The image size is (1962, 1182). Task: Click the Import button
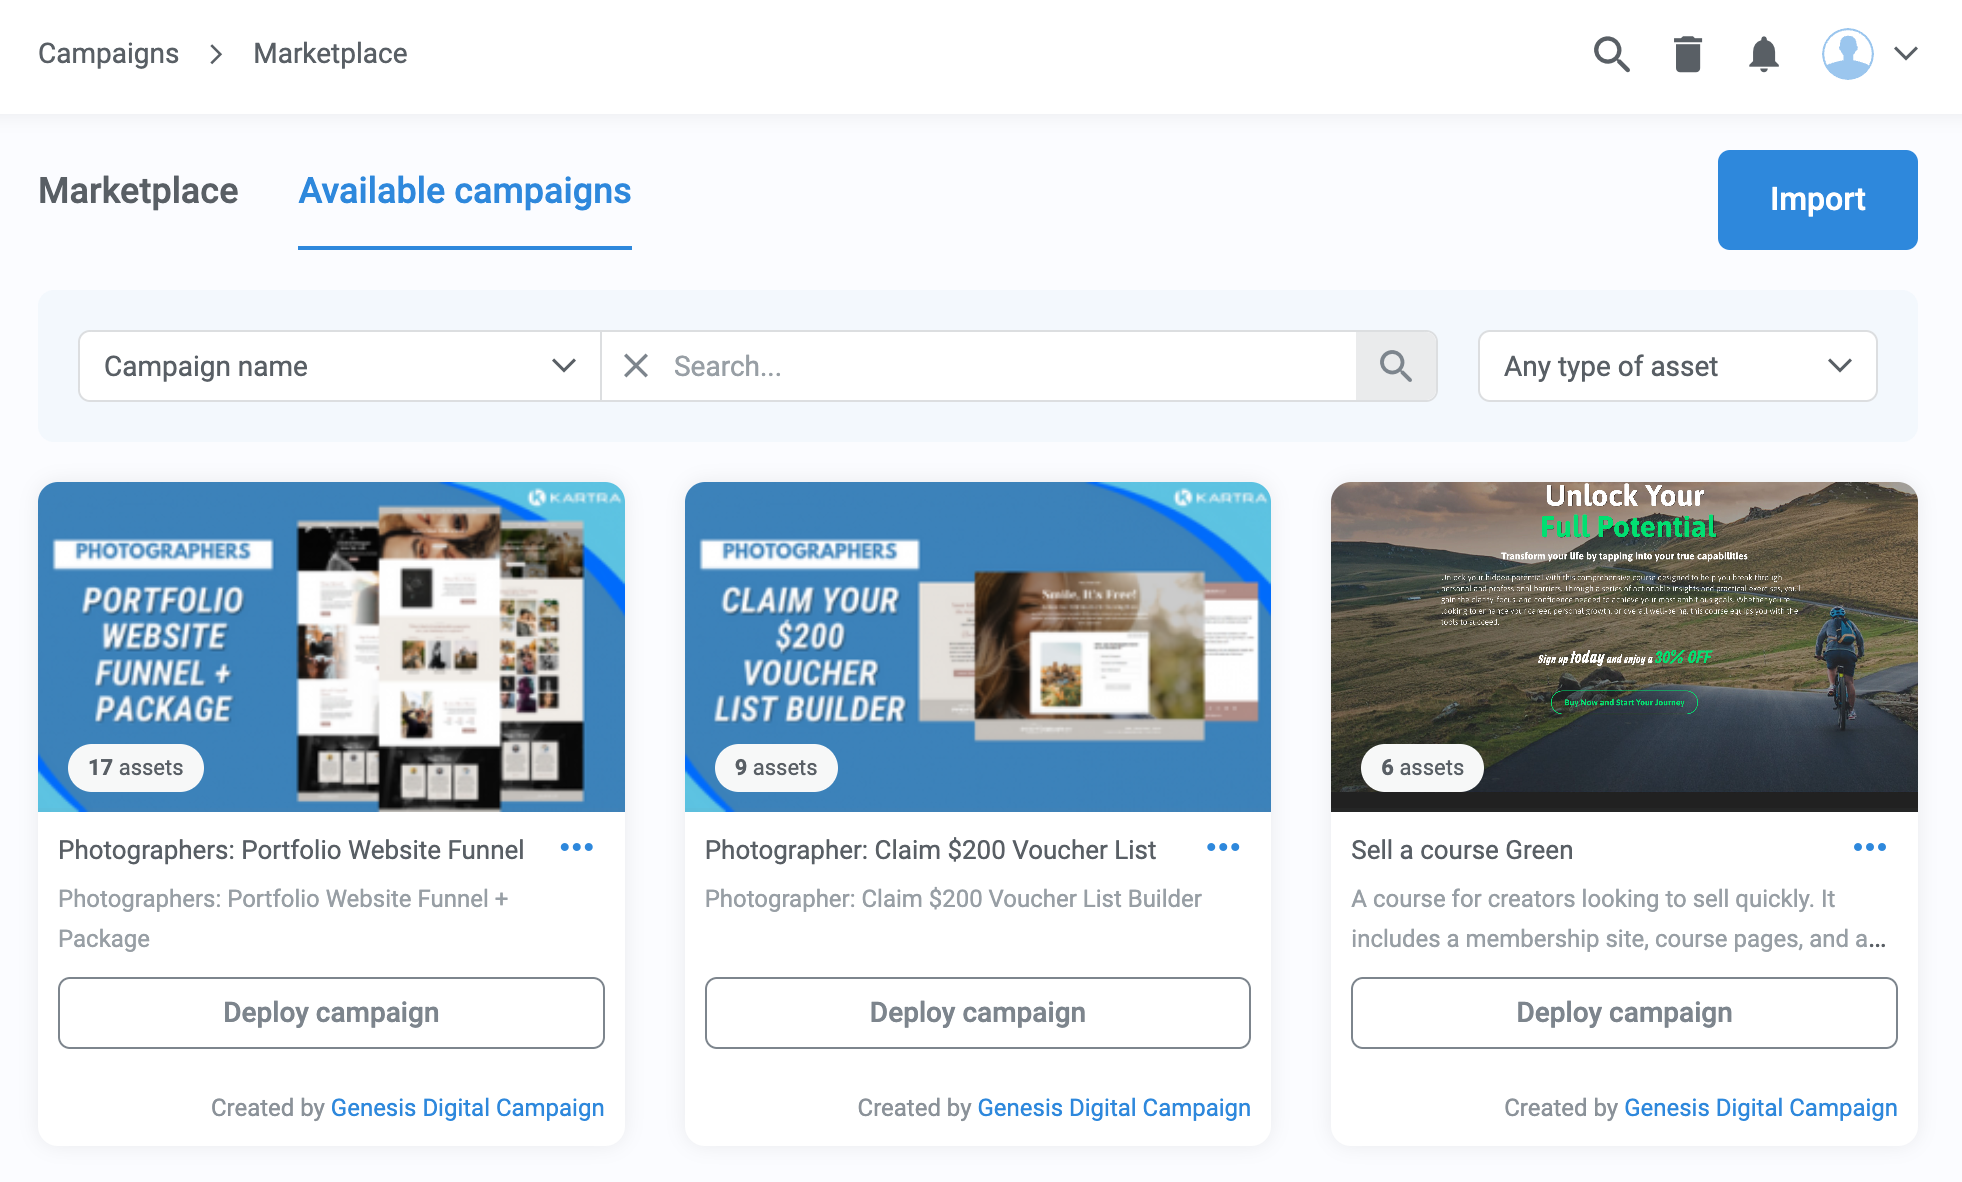pyautogui.click(x=1817, y=199)
